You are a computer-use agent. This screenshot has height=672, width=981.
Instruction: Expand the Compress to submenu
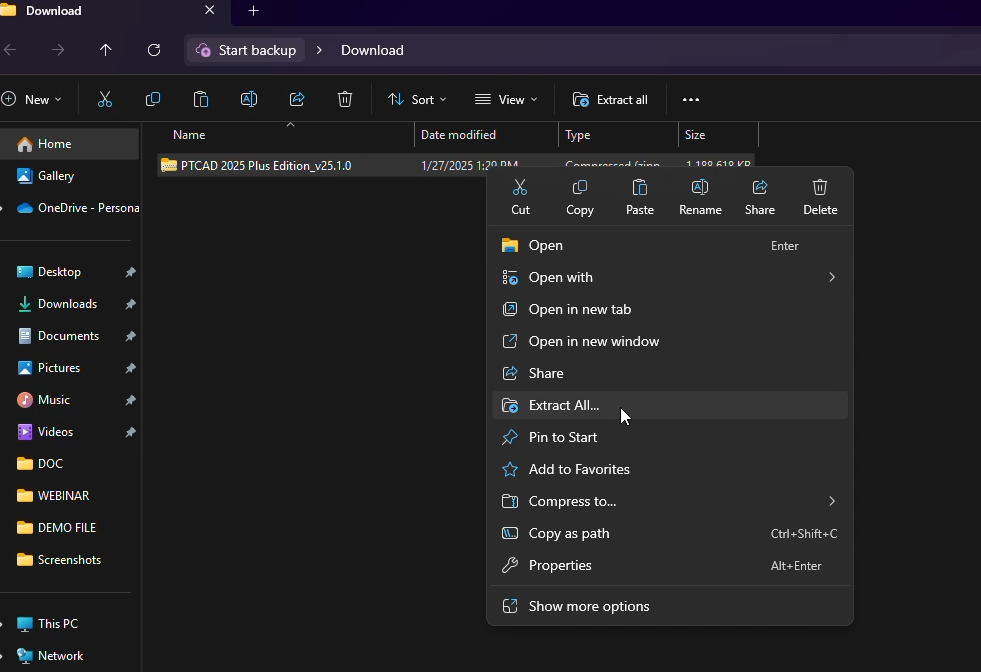(x=831, y=501)
